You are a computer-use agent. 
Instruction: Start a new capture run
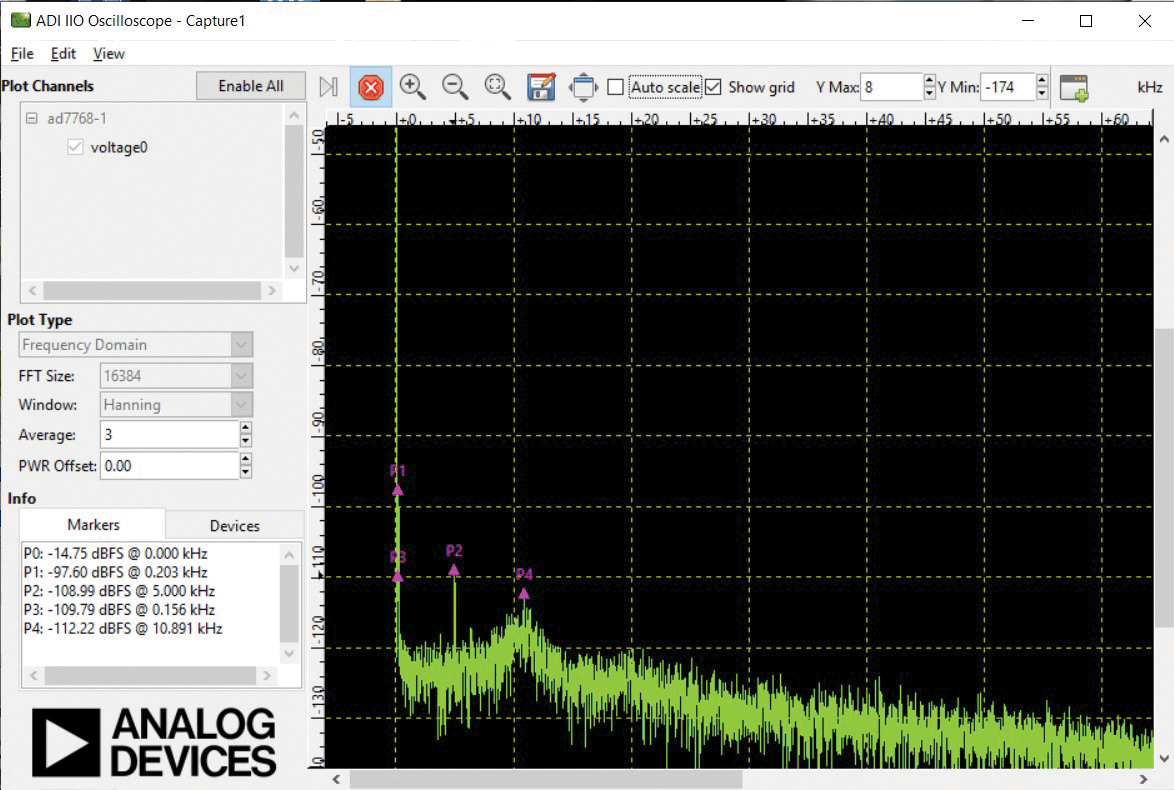click(x=329, y=87)
